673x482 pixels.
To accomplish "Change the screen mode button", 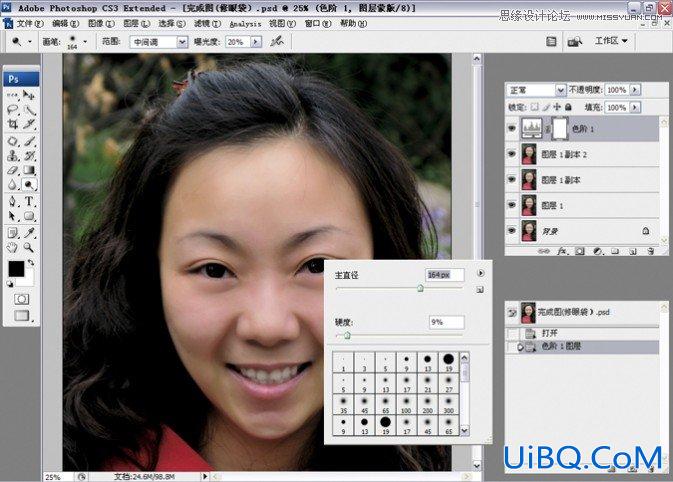I will tap(21, 315).
